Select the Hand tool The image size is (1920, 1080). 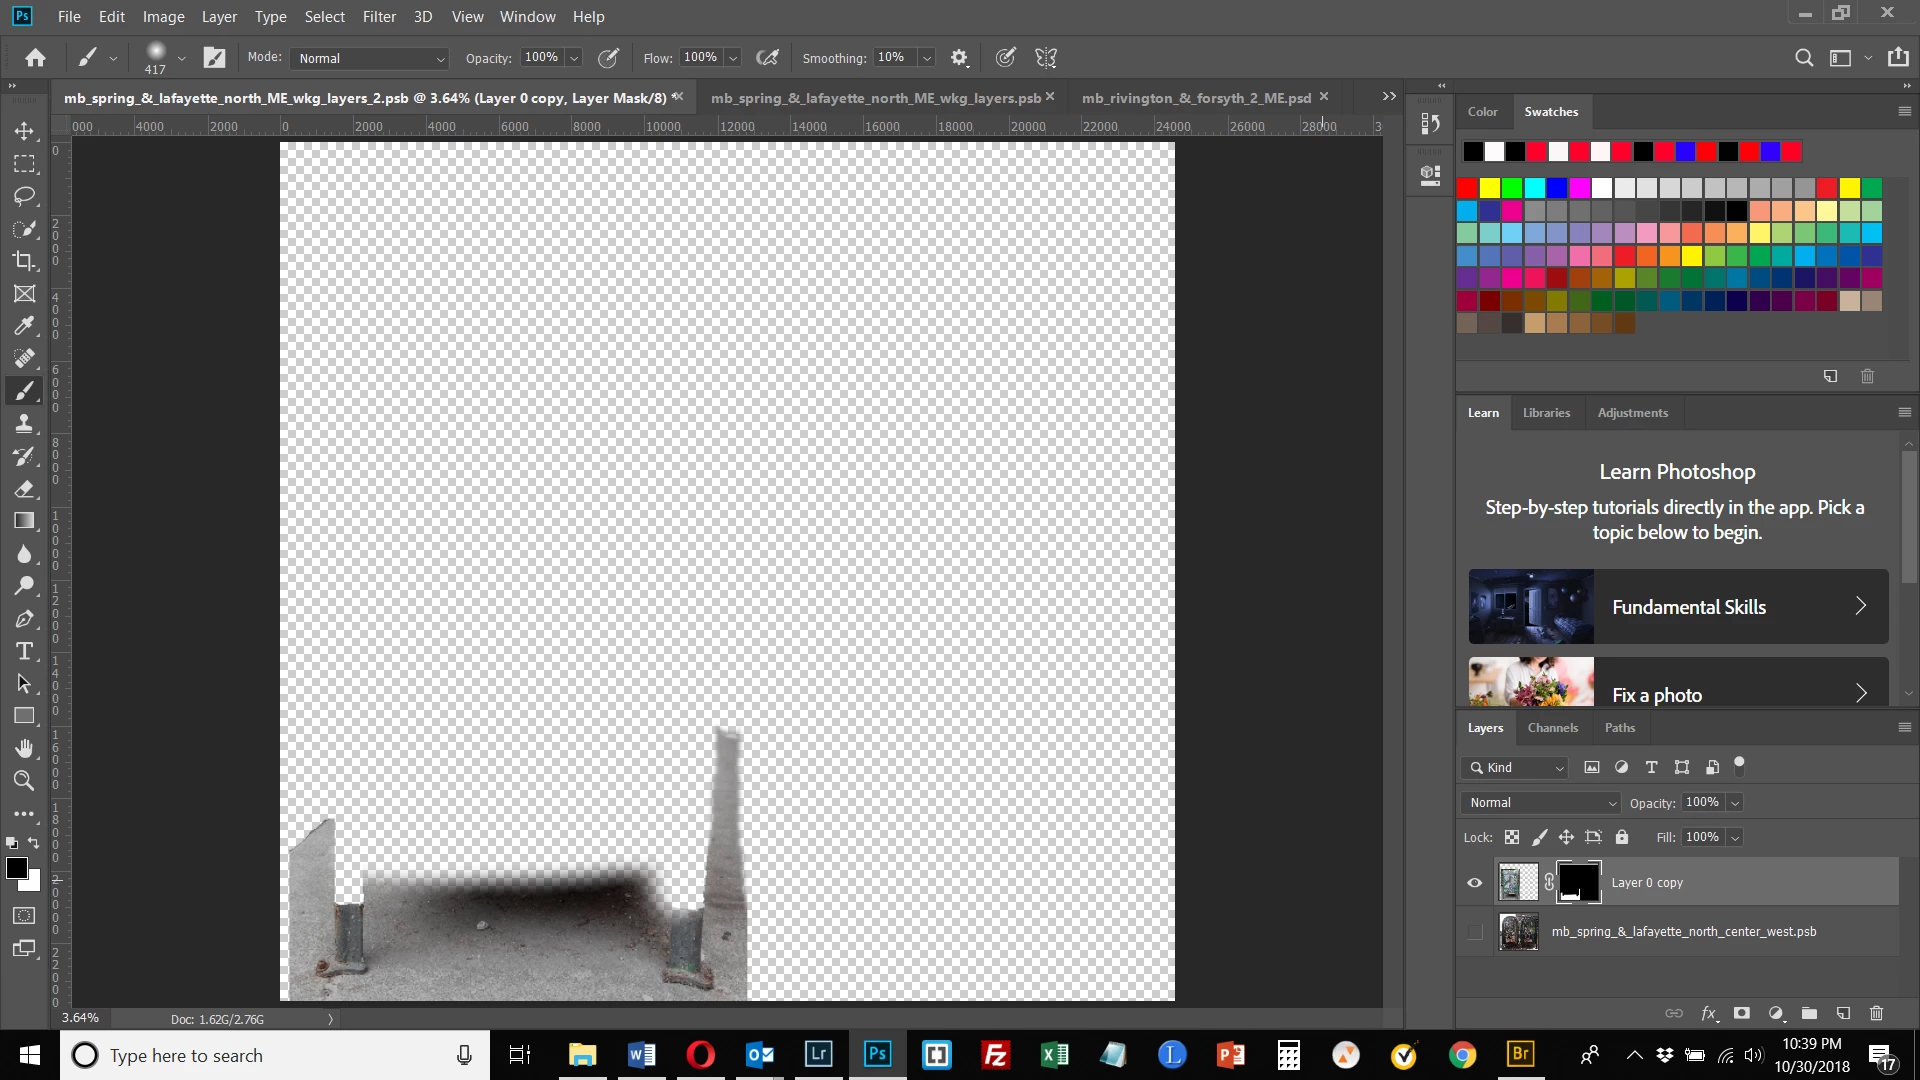(24, 749)
